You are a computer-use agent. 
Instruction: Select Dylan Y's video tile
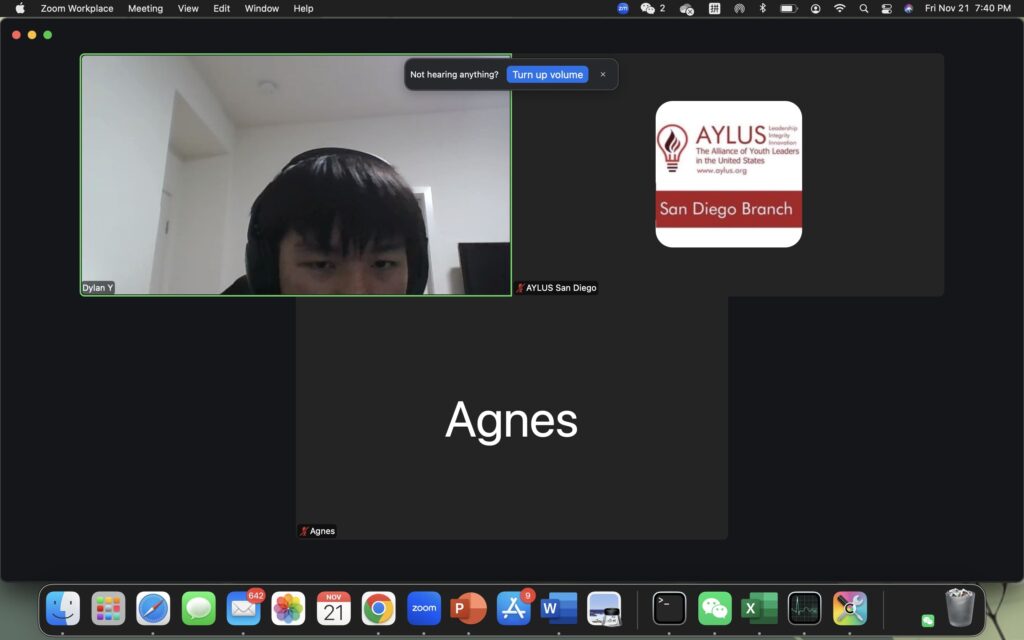pos(296,175)
